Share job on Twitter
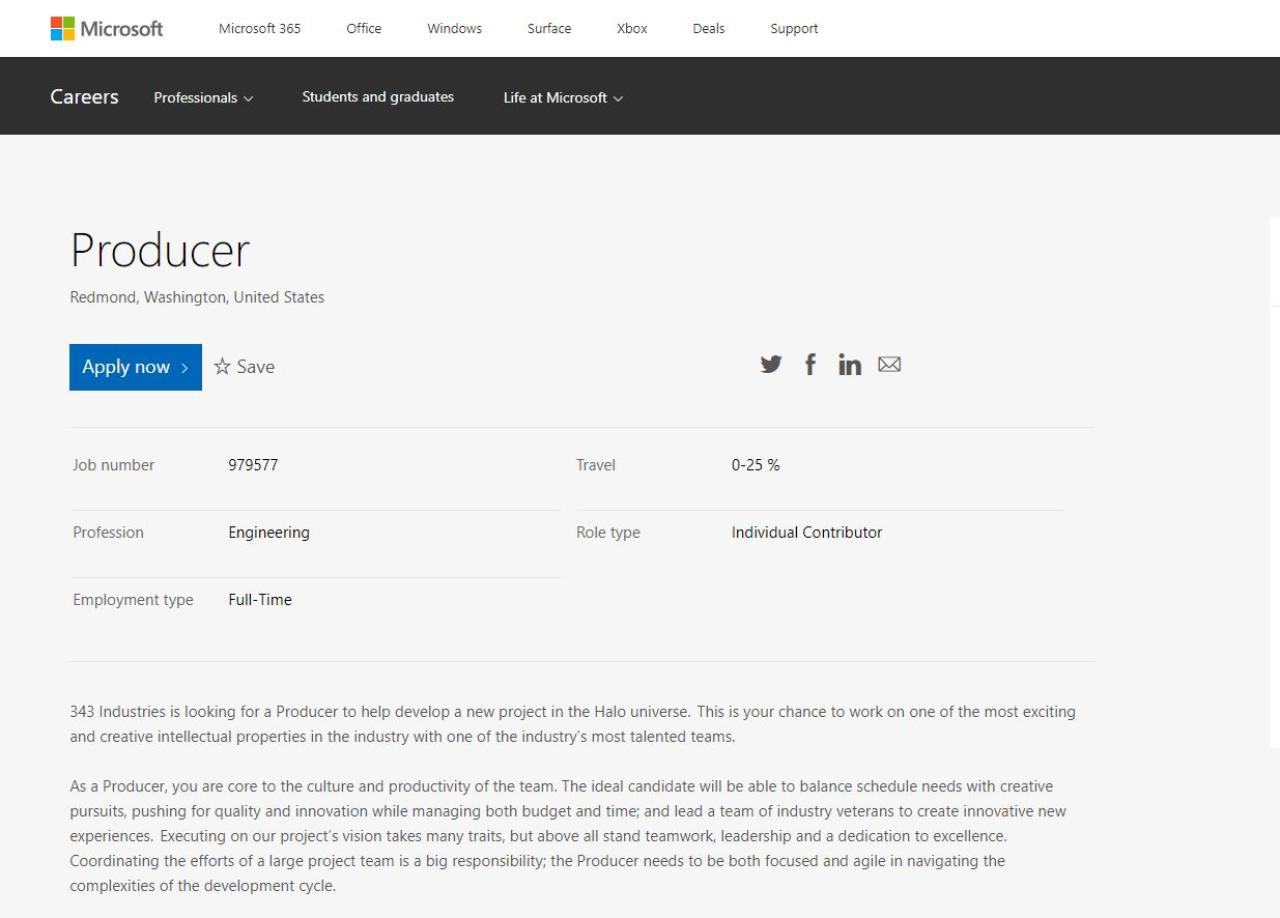 (x=771, y=365)
